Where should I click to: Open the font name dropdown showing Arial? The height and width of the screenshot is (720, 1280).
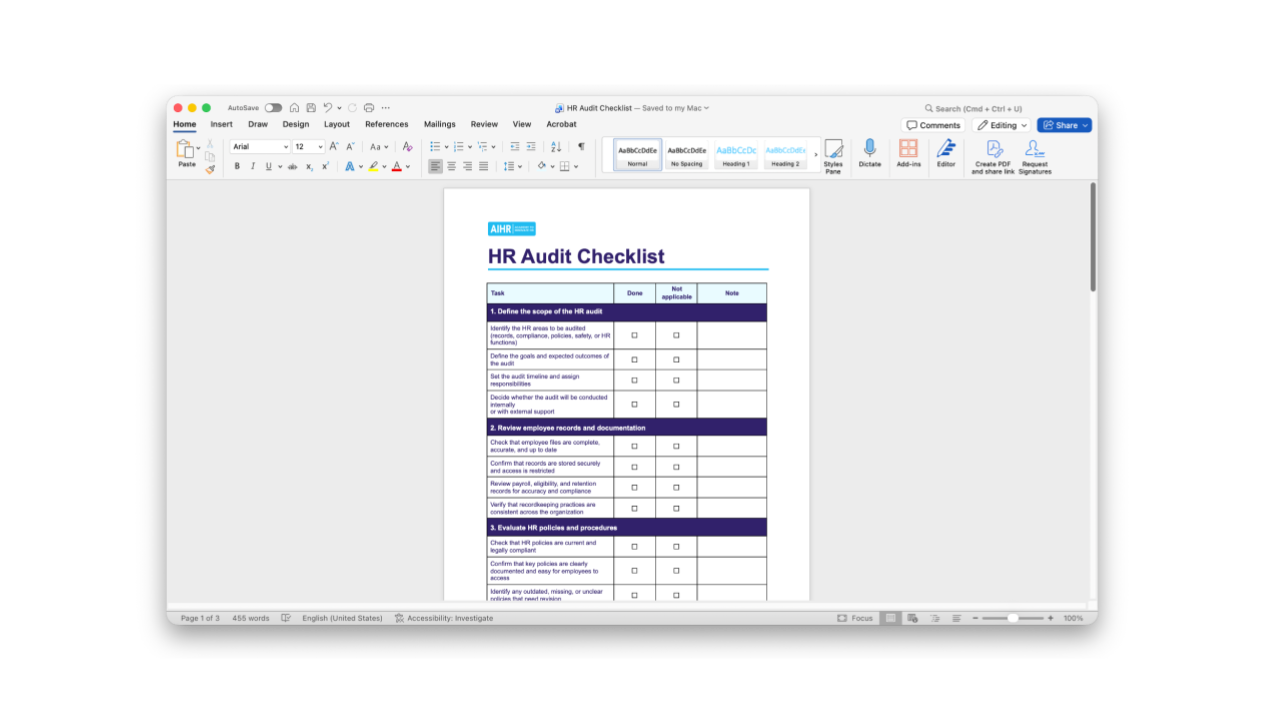(260, 147)
